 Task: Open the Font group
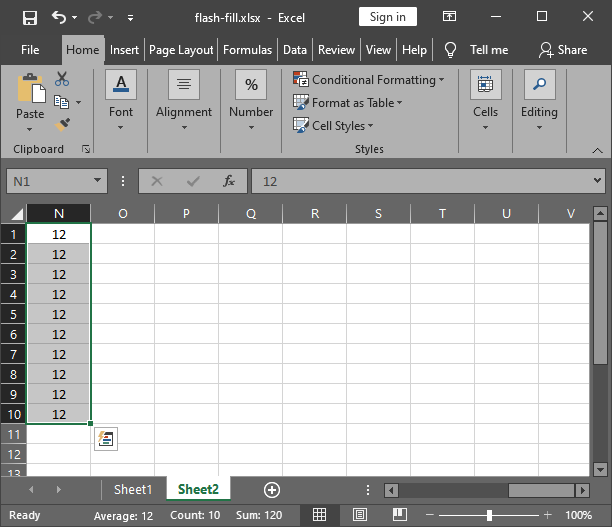[121, 101]
